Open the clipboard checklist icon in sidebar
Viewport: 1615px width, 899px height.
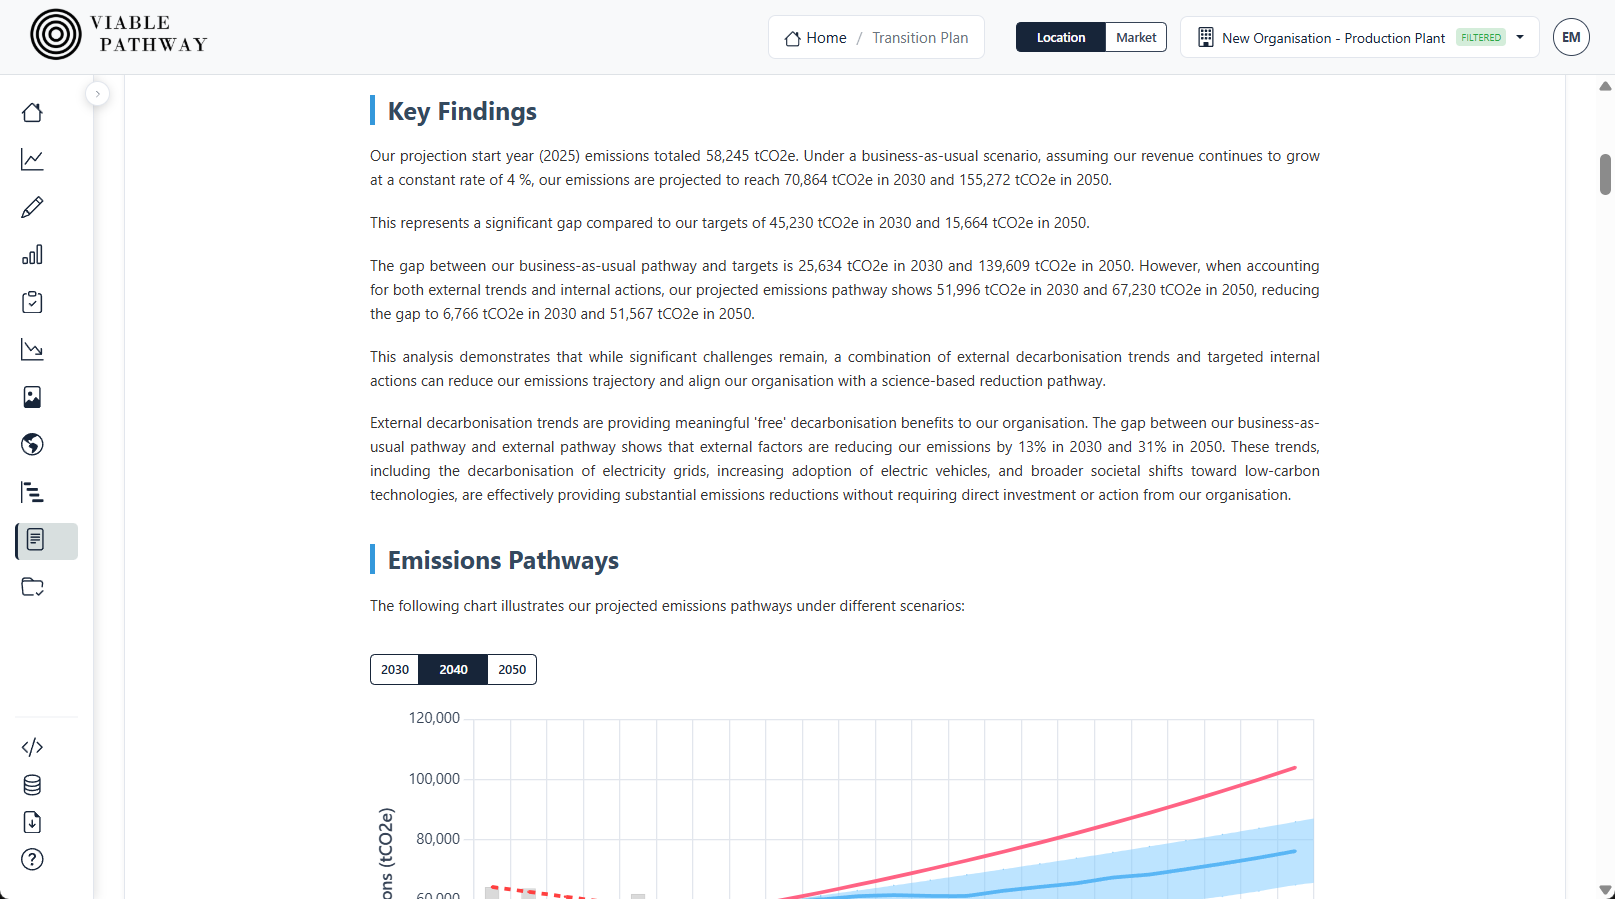32,302
